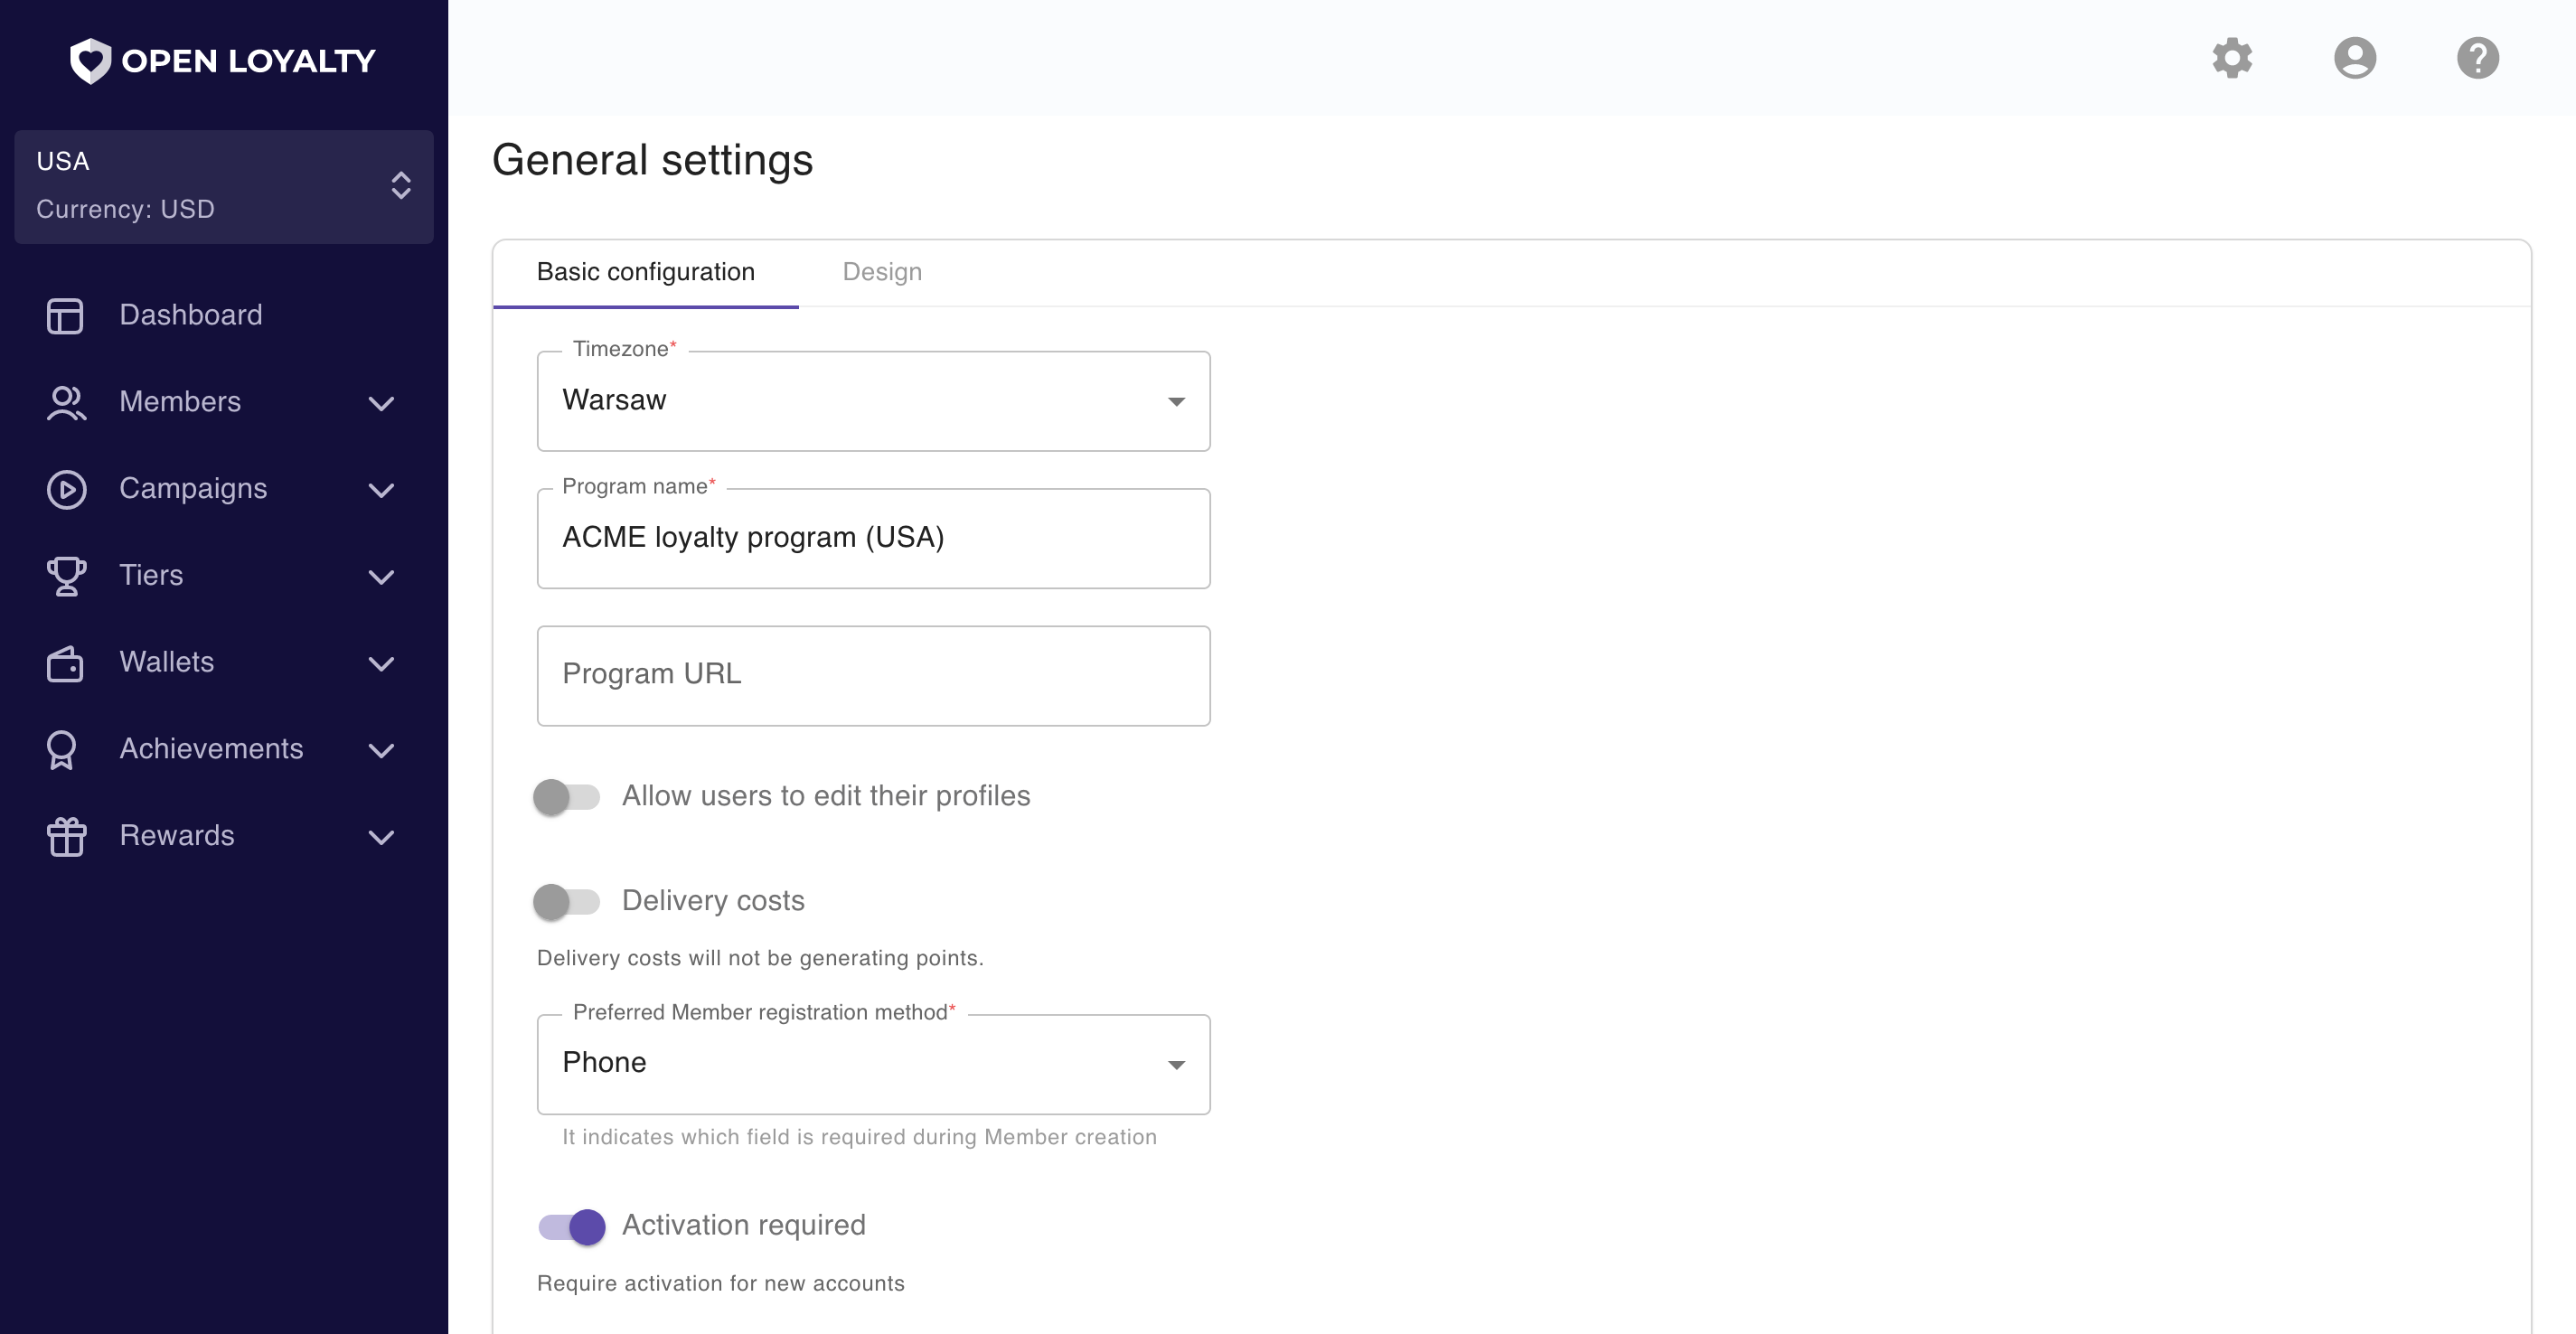The width and height of the screenshot is (2576, 1334).
Task: Open the help question mark icon
Action: tap(2478, 58)
